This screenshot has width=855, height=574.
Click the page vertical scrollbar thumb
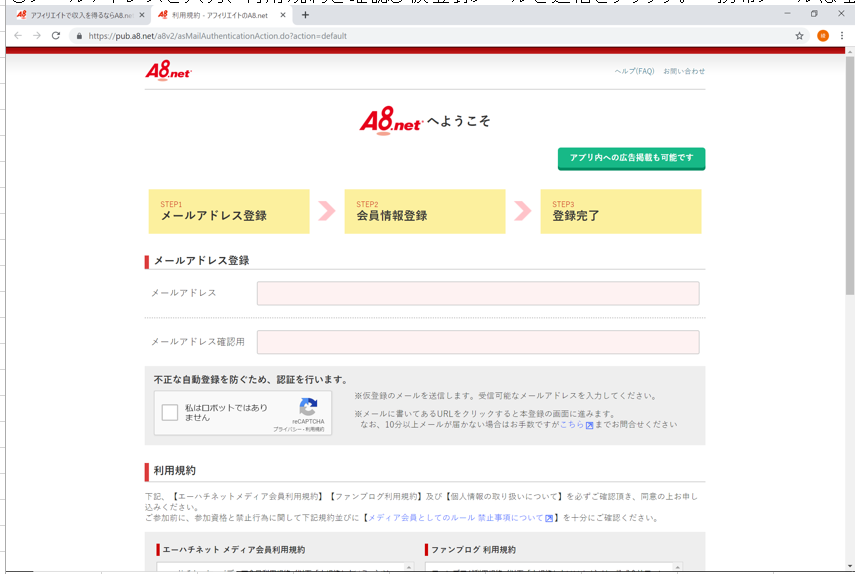coord(850,174)
